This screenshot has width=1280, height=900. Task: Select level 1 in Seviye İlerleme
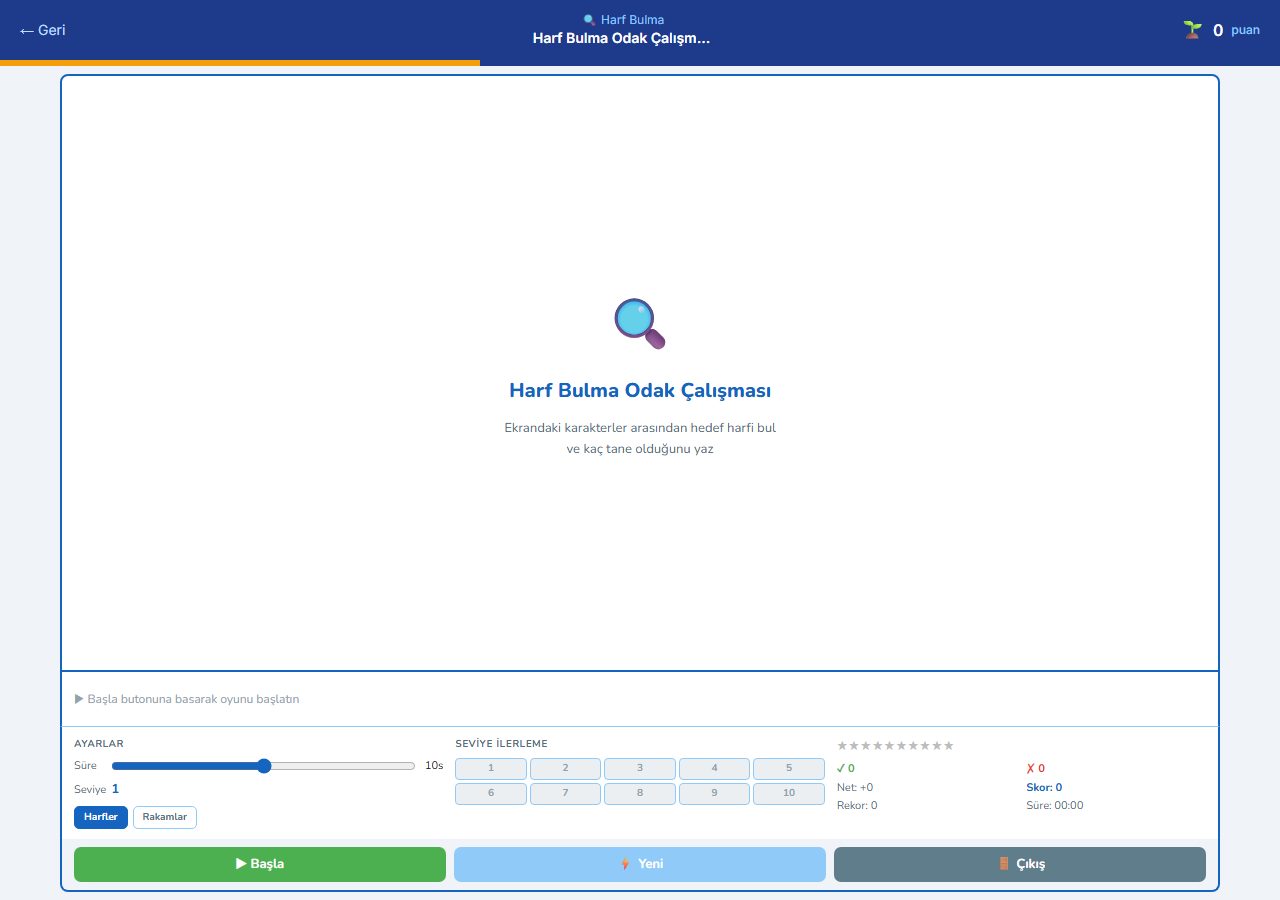point(491,768)
